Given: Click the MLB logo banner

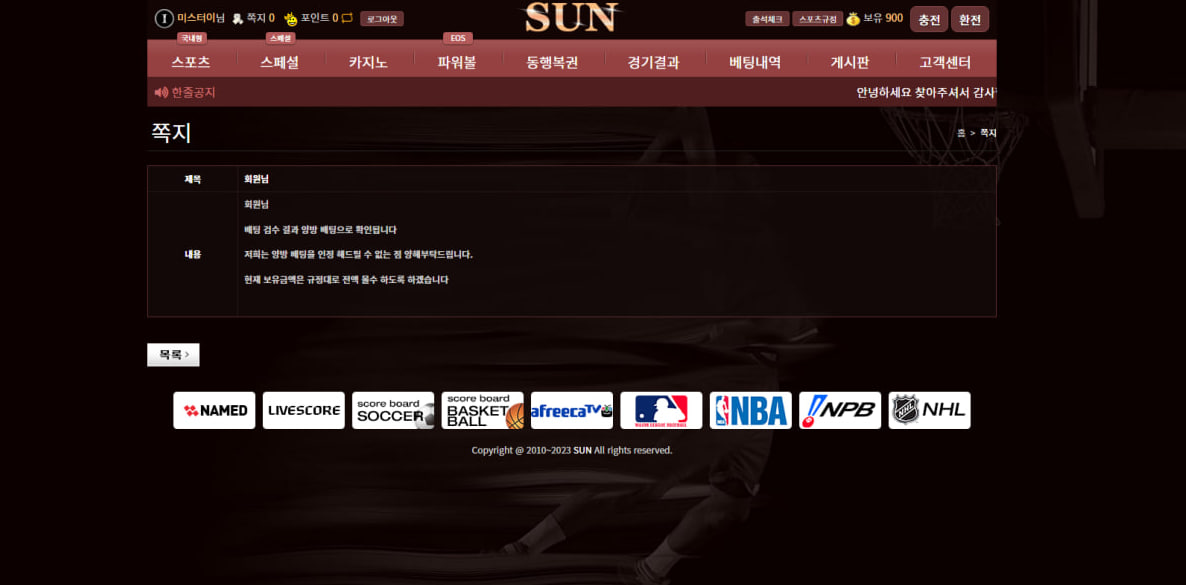Looking at the screenshot, I should click(x=661, y=410).
